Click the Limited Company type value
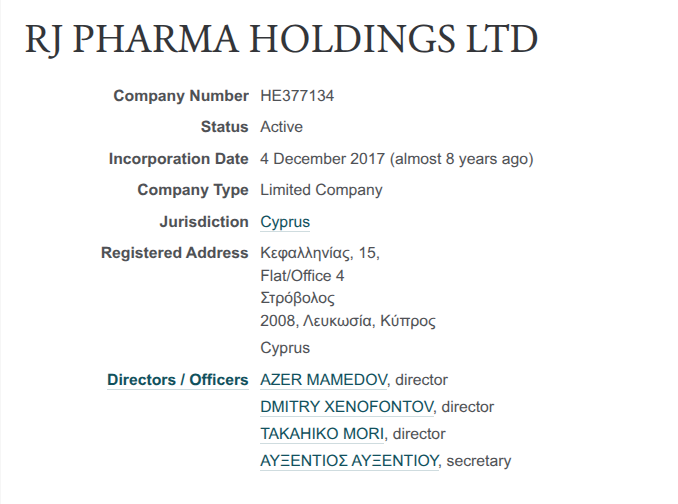This screenshot has height=504, width=678. click(x=321, y=190)
